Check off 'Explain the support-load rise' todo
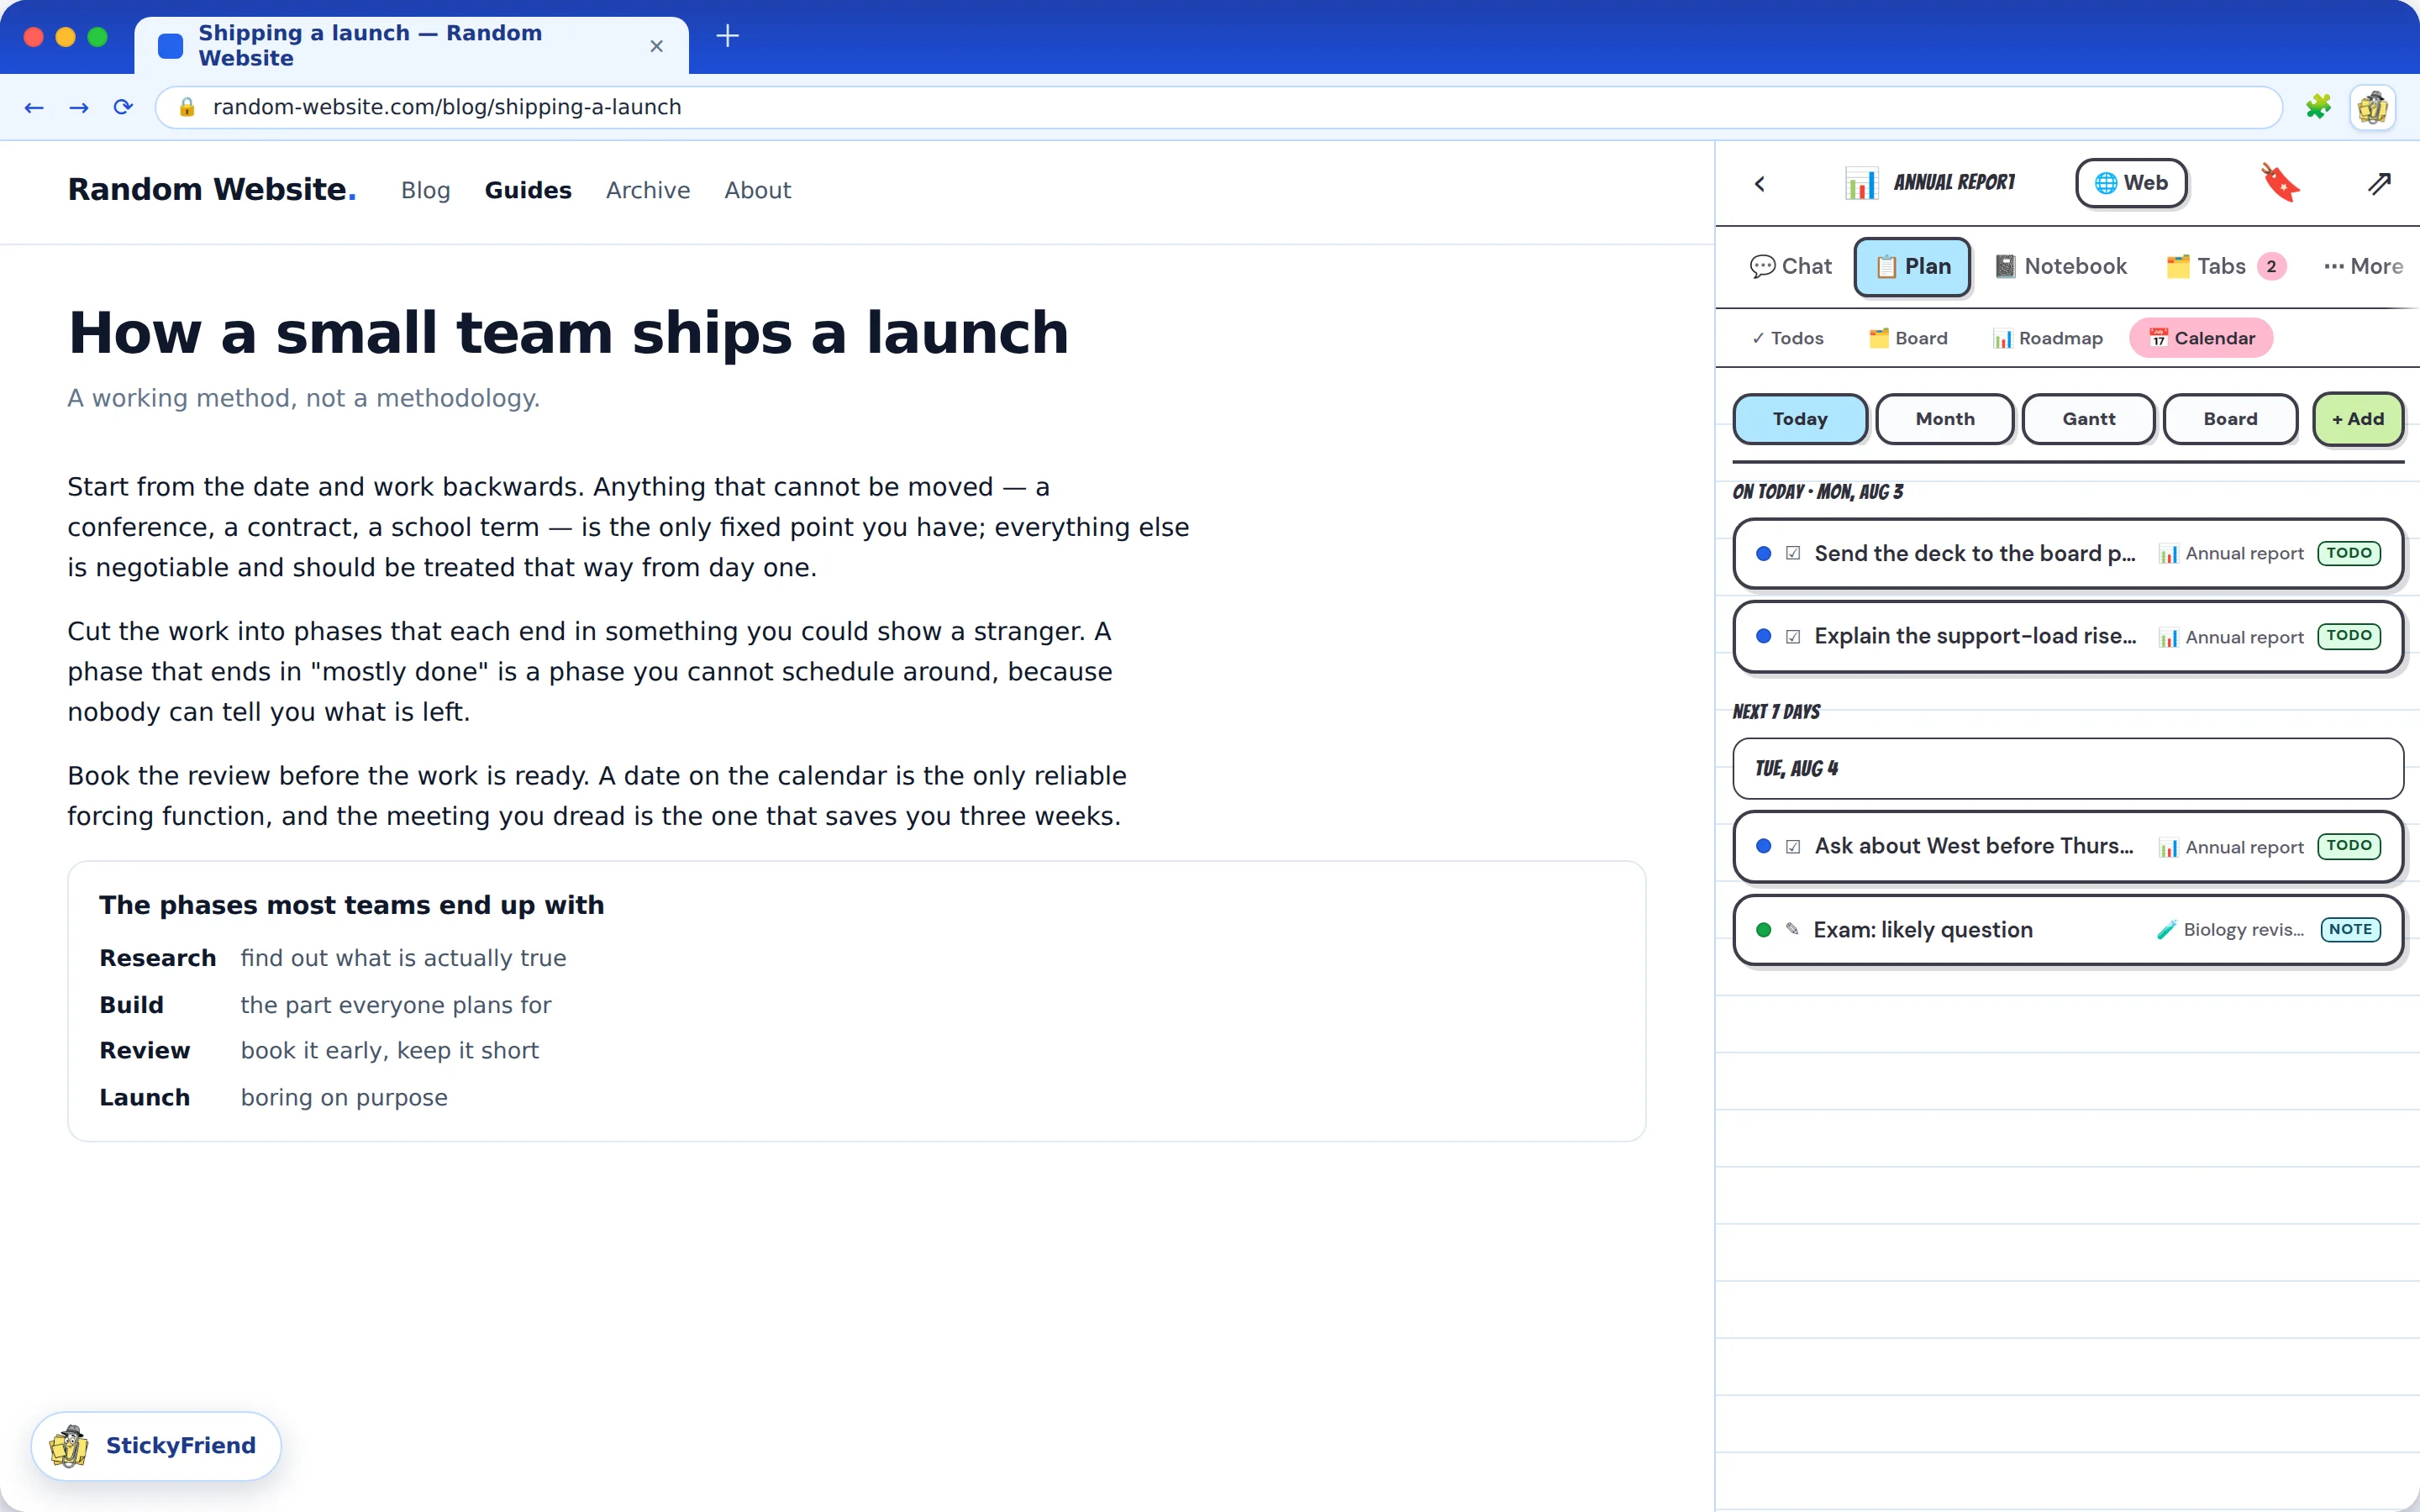The image size is (2420, 1512). coord(1793,636)
